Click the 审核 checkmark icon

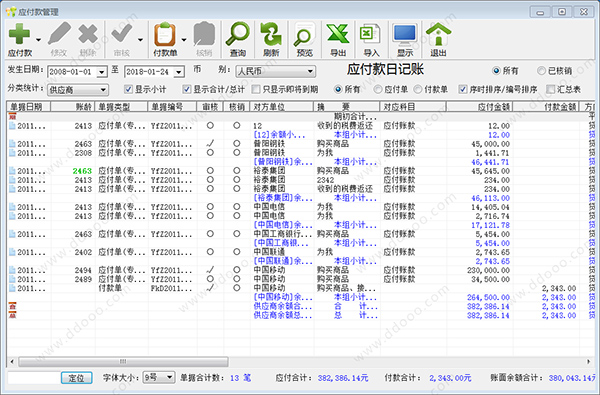(x=122, y=34)
